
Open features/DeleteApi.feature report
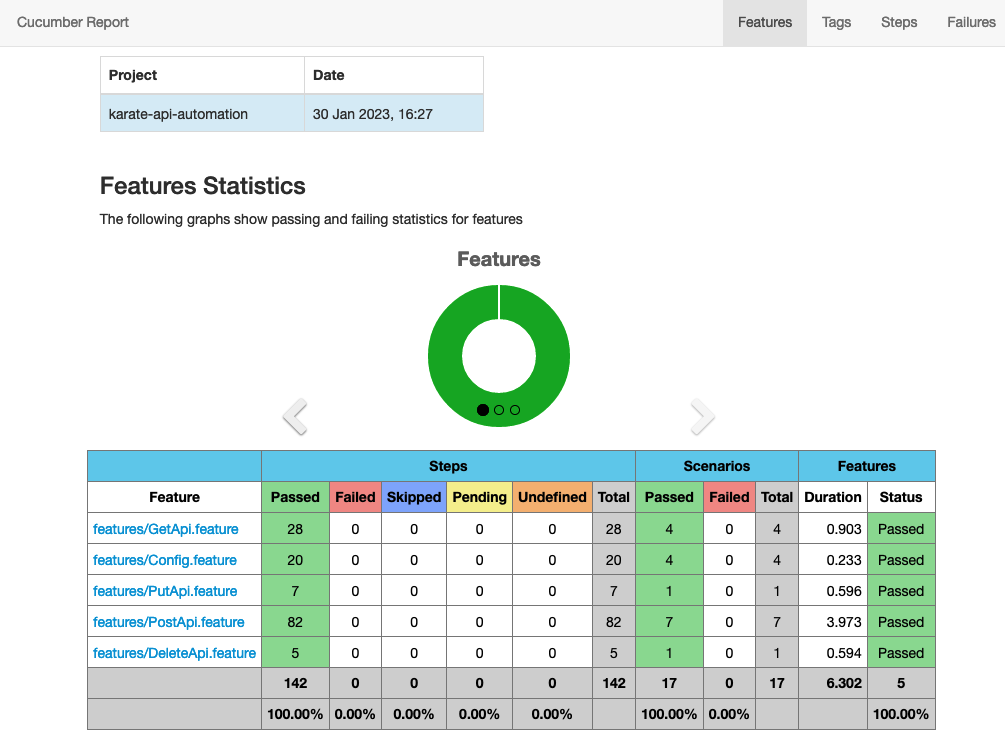[173, 652]
